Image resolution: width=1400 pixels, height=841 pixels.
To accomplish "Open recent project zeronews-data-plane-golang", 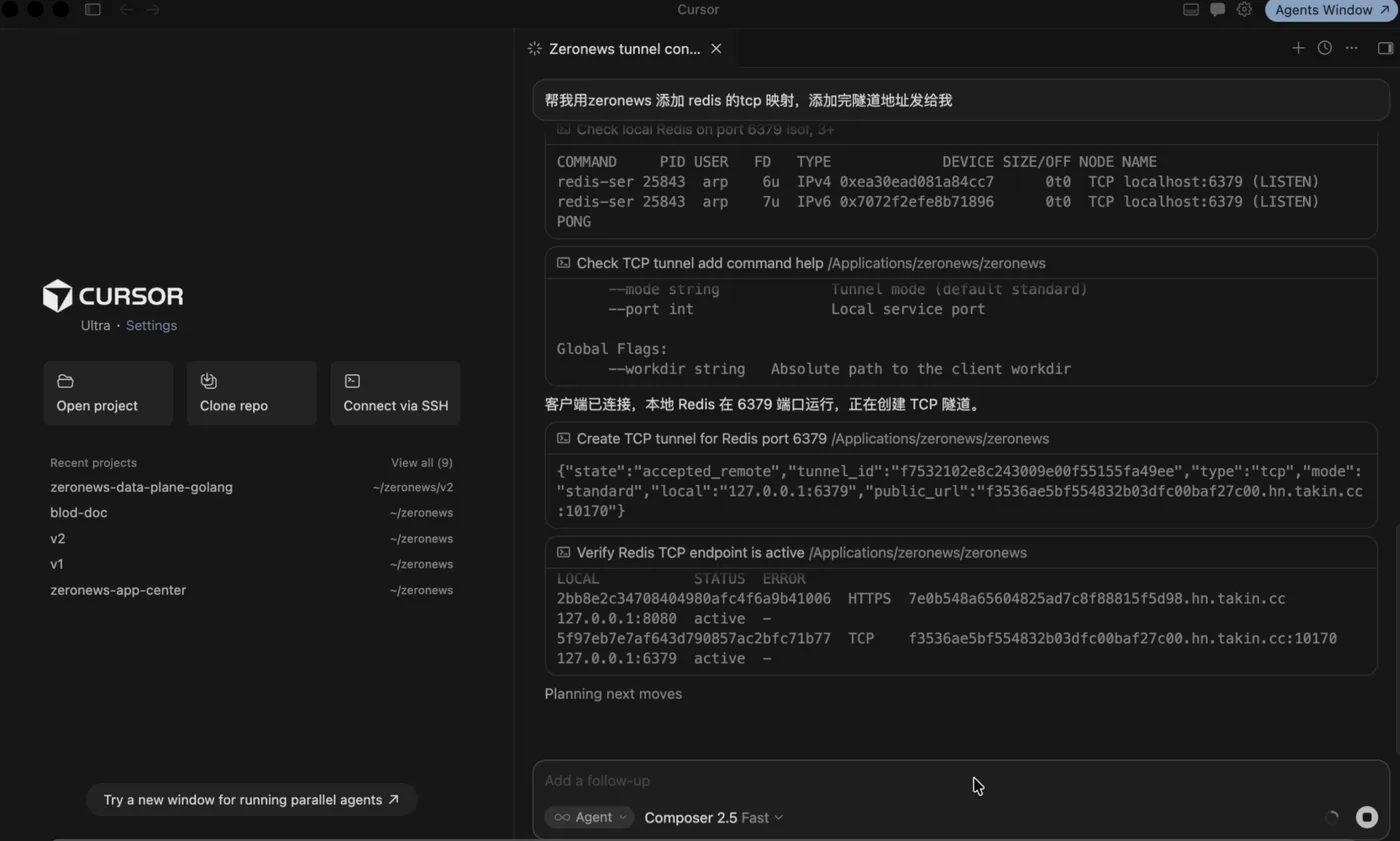I will (251, 487).
